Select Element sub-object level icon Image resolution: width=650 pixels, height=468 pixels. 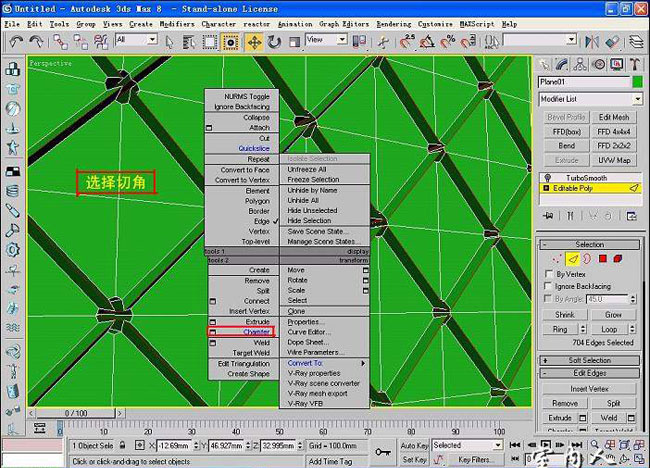(618, 259)
